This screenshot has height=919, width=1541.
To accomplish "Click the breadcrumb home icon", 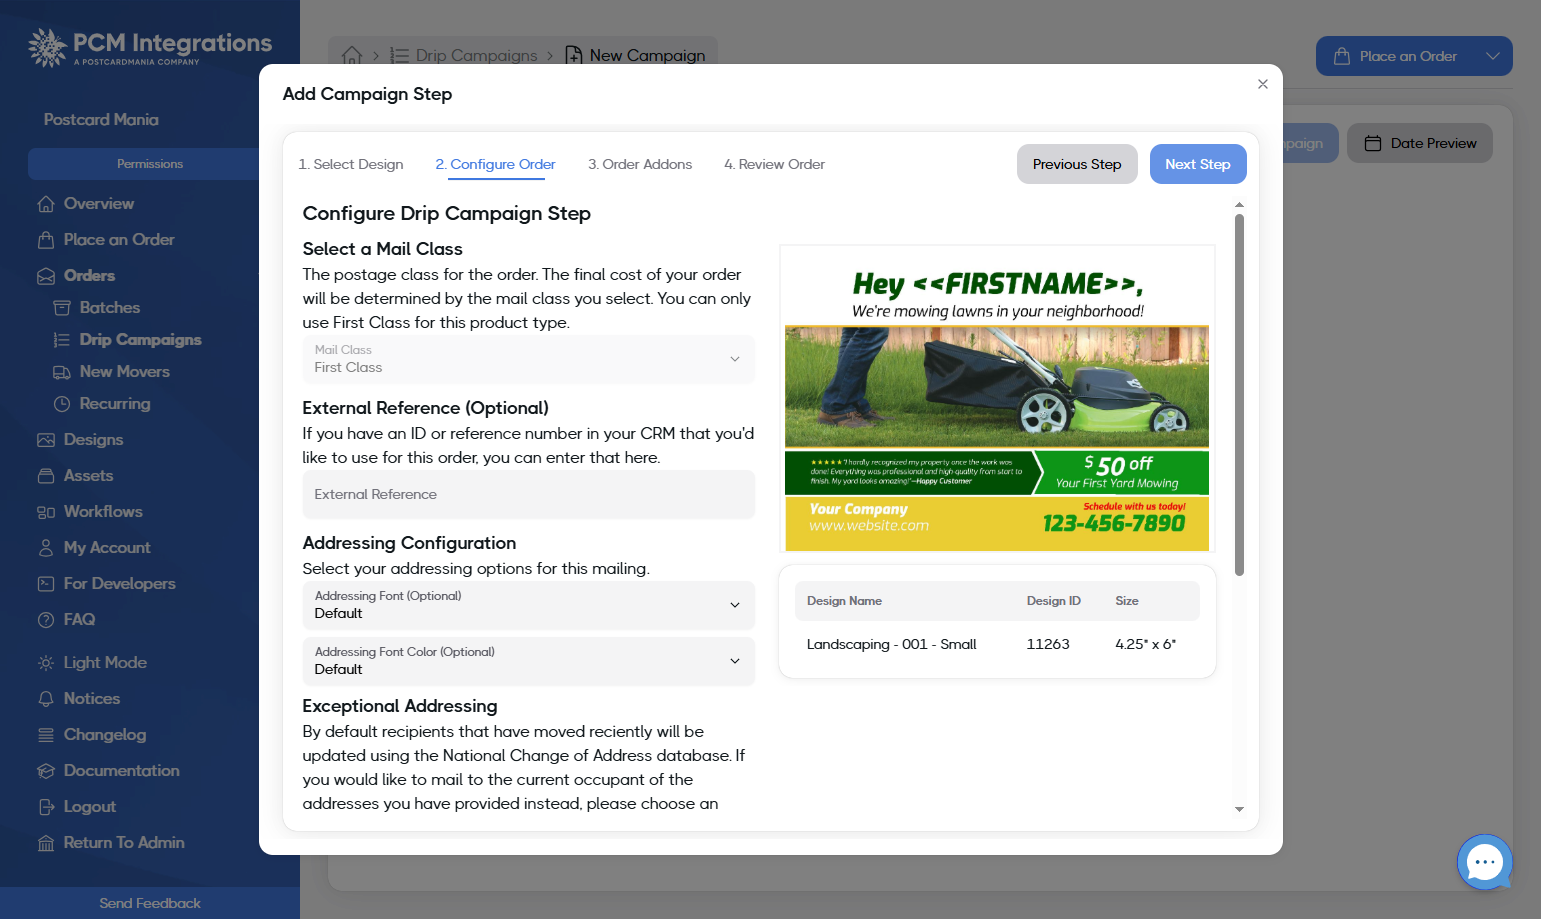I will (x=352, y=55).
